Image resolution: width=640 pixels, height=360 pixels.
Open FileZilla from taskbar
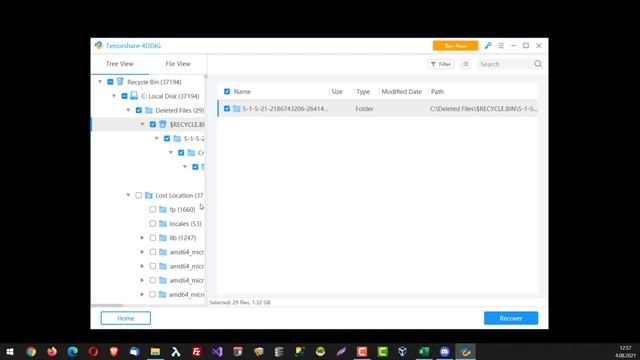pos(196,351)
